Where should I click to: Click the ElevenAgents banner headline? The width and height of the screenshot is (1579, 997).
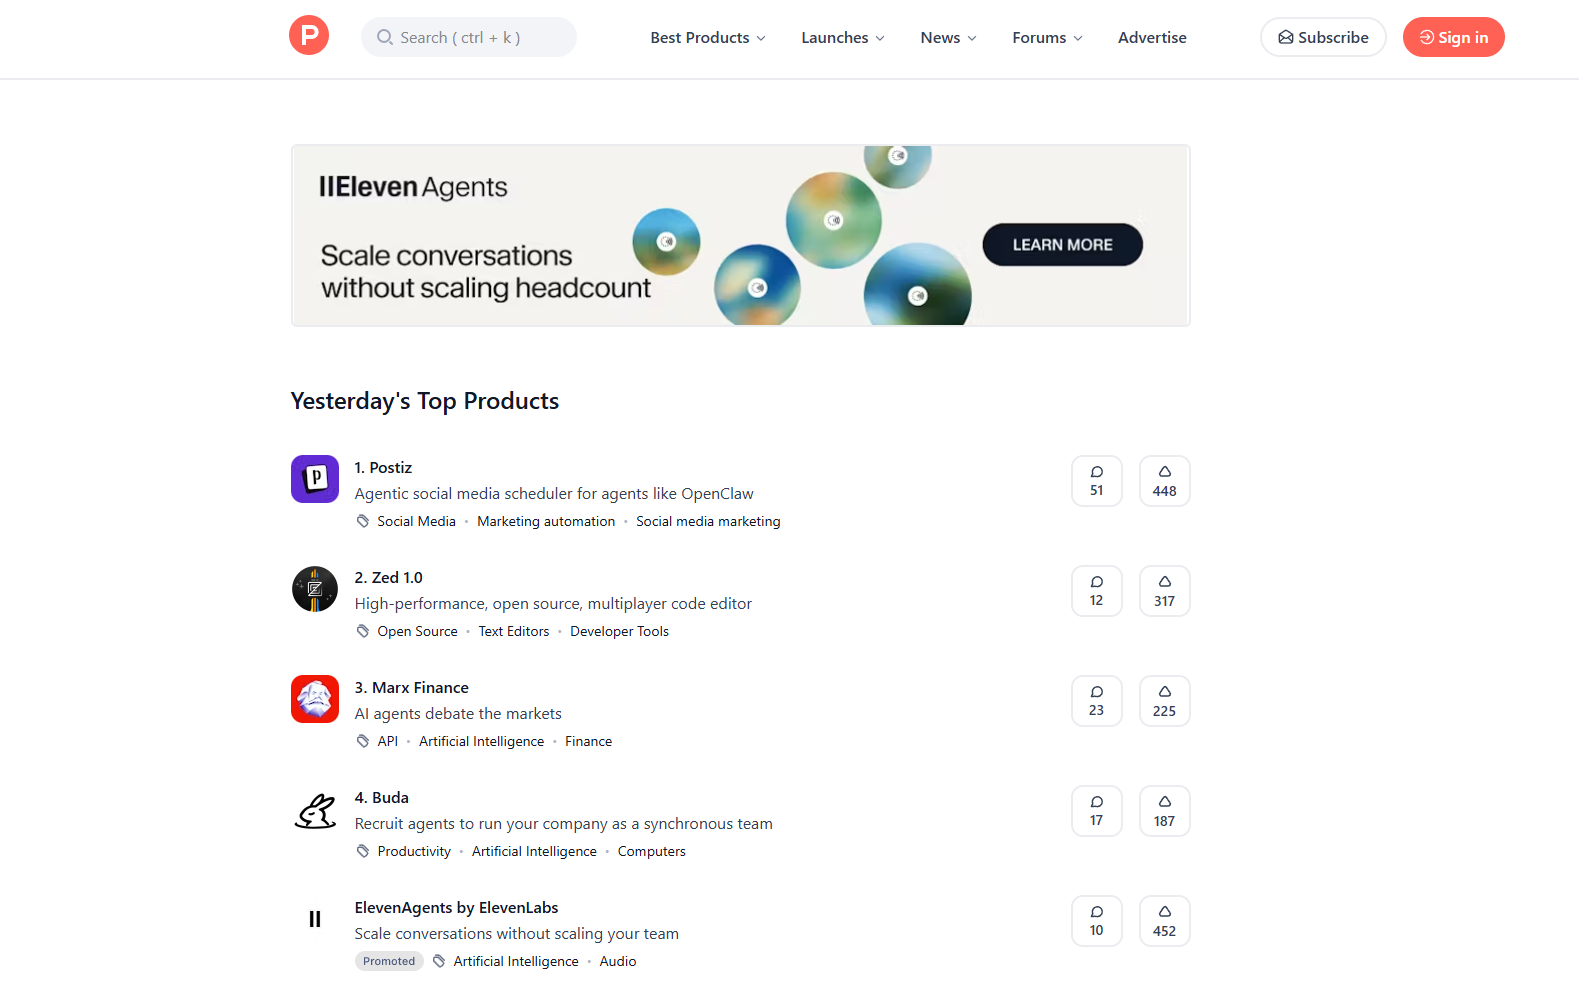pos(485,271)
